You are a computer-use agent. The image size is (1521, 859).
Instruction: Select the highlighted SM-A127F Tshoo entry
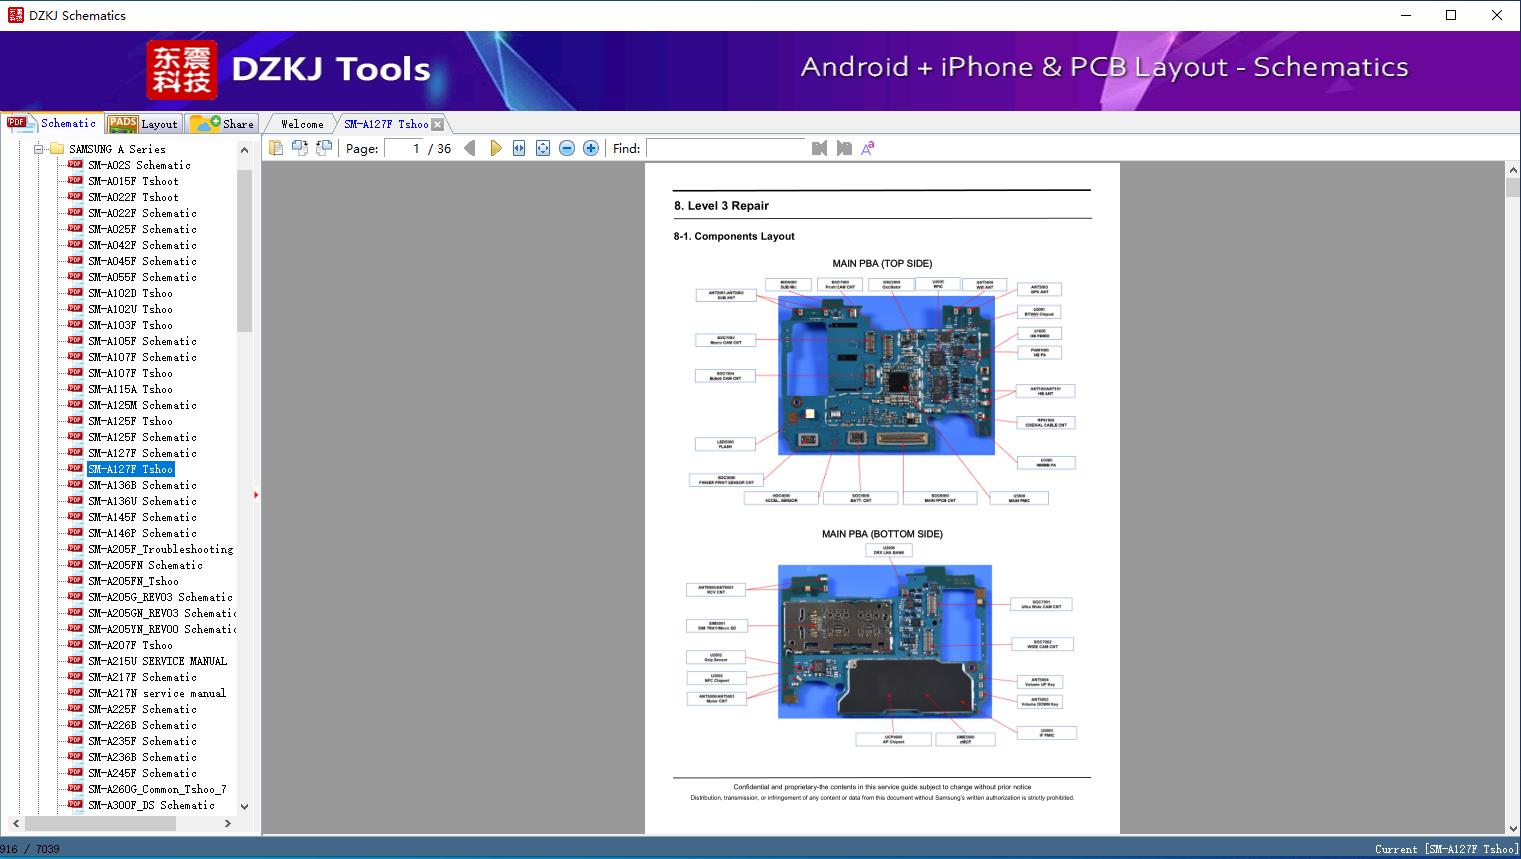130,469
